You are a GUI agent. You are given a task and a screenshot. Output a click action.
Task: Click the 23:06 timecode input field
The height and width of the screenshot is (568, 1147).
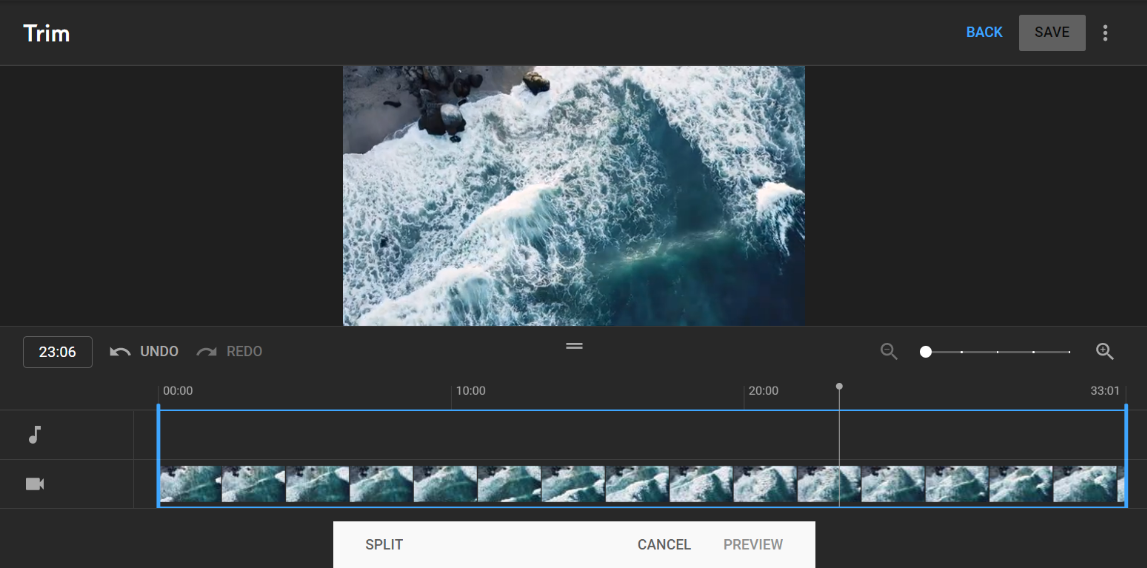pos(58,352)
